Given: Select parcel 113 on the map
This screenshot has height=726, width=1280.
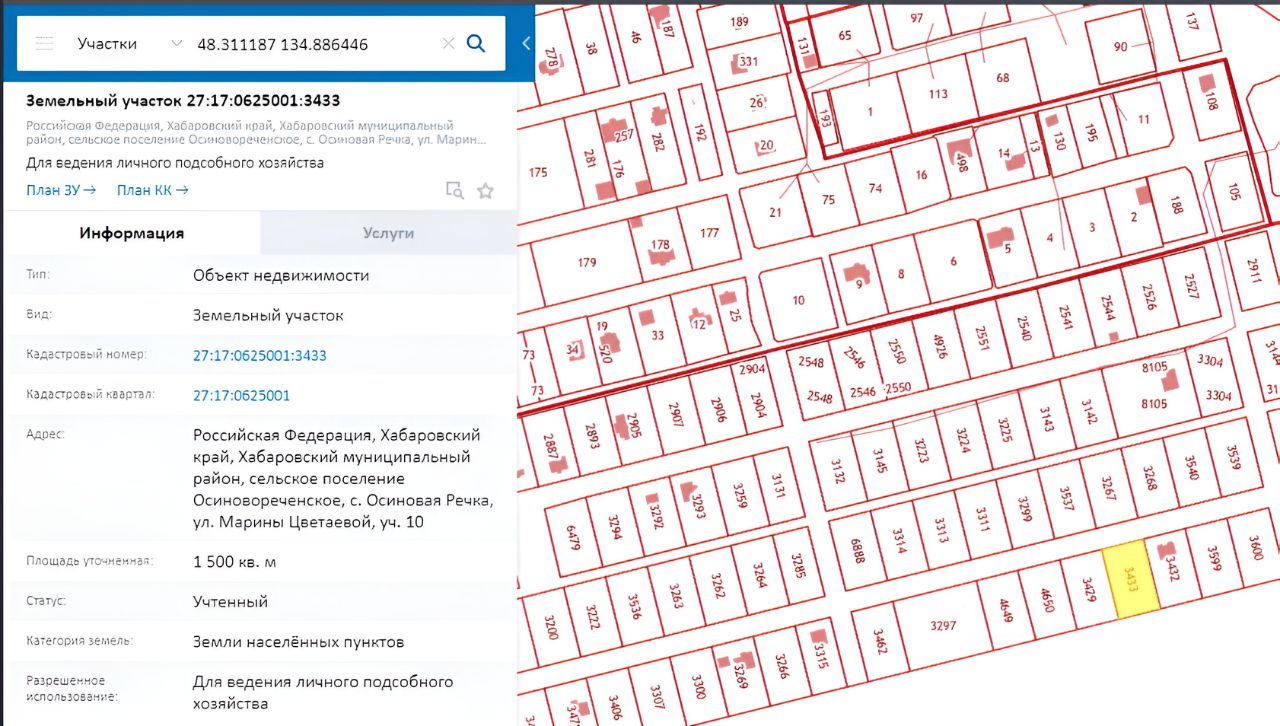Looking at the screenshot, I should [x=937, y=94].
